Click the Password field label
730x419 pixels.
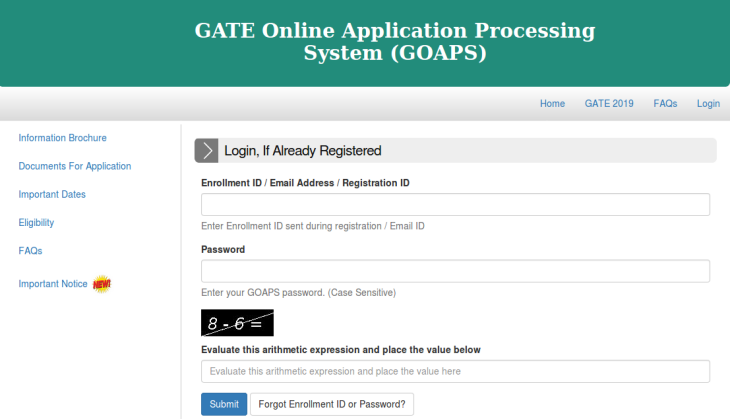tap(223, 250)
